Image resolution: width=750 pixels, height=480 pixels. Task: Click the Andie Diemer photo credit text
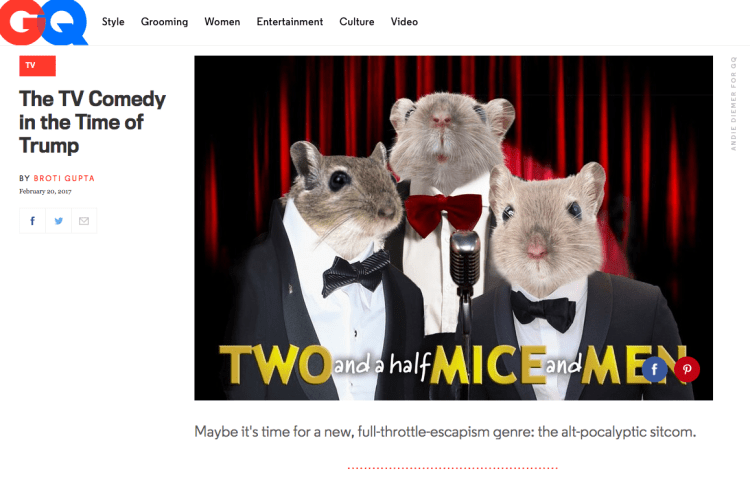(x=733, y=103)
